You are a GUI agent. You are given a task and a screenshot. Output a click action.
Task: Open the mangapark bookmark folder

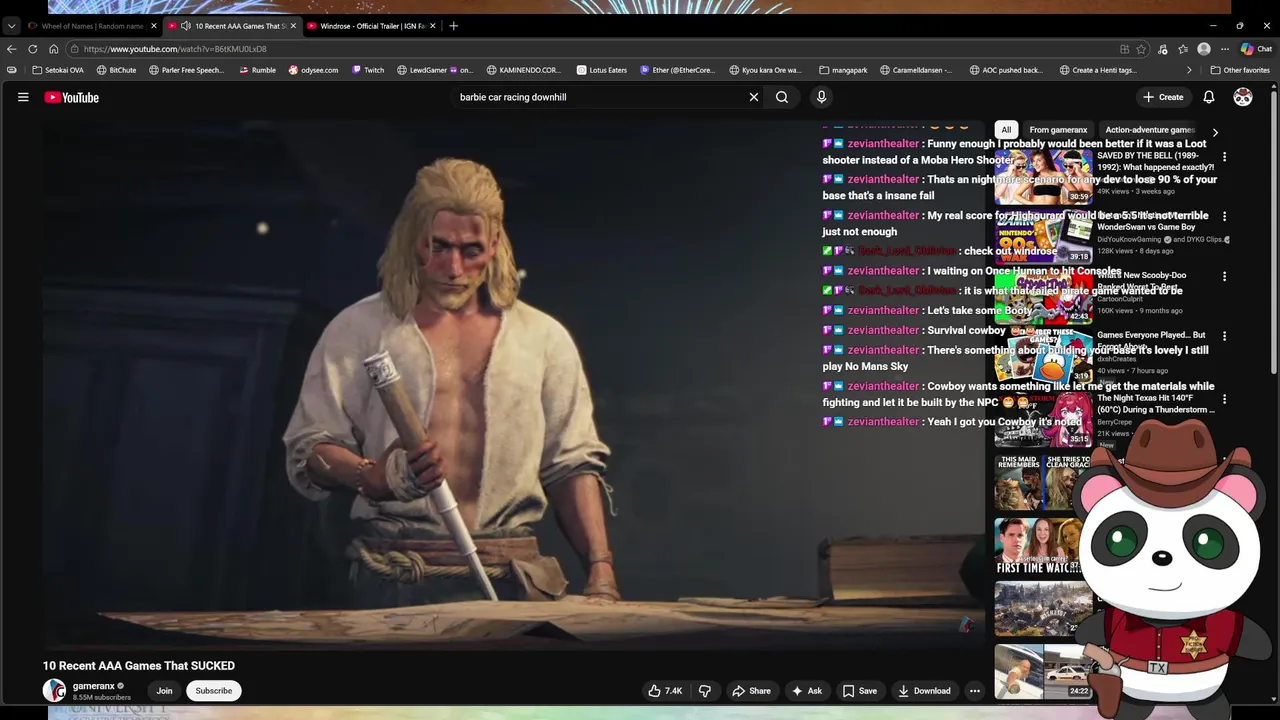click(843, 70)
